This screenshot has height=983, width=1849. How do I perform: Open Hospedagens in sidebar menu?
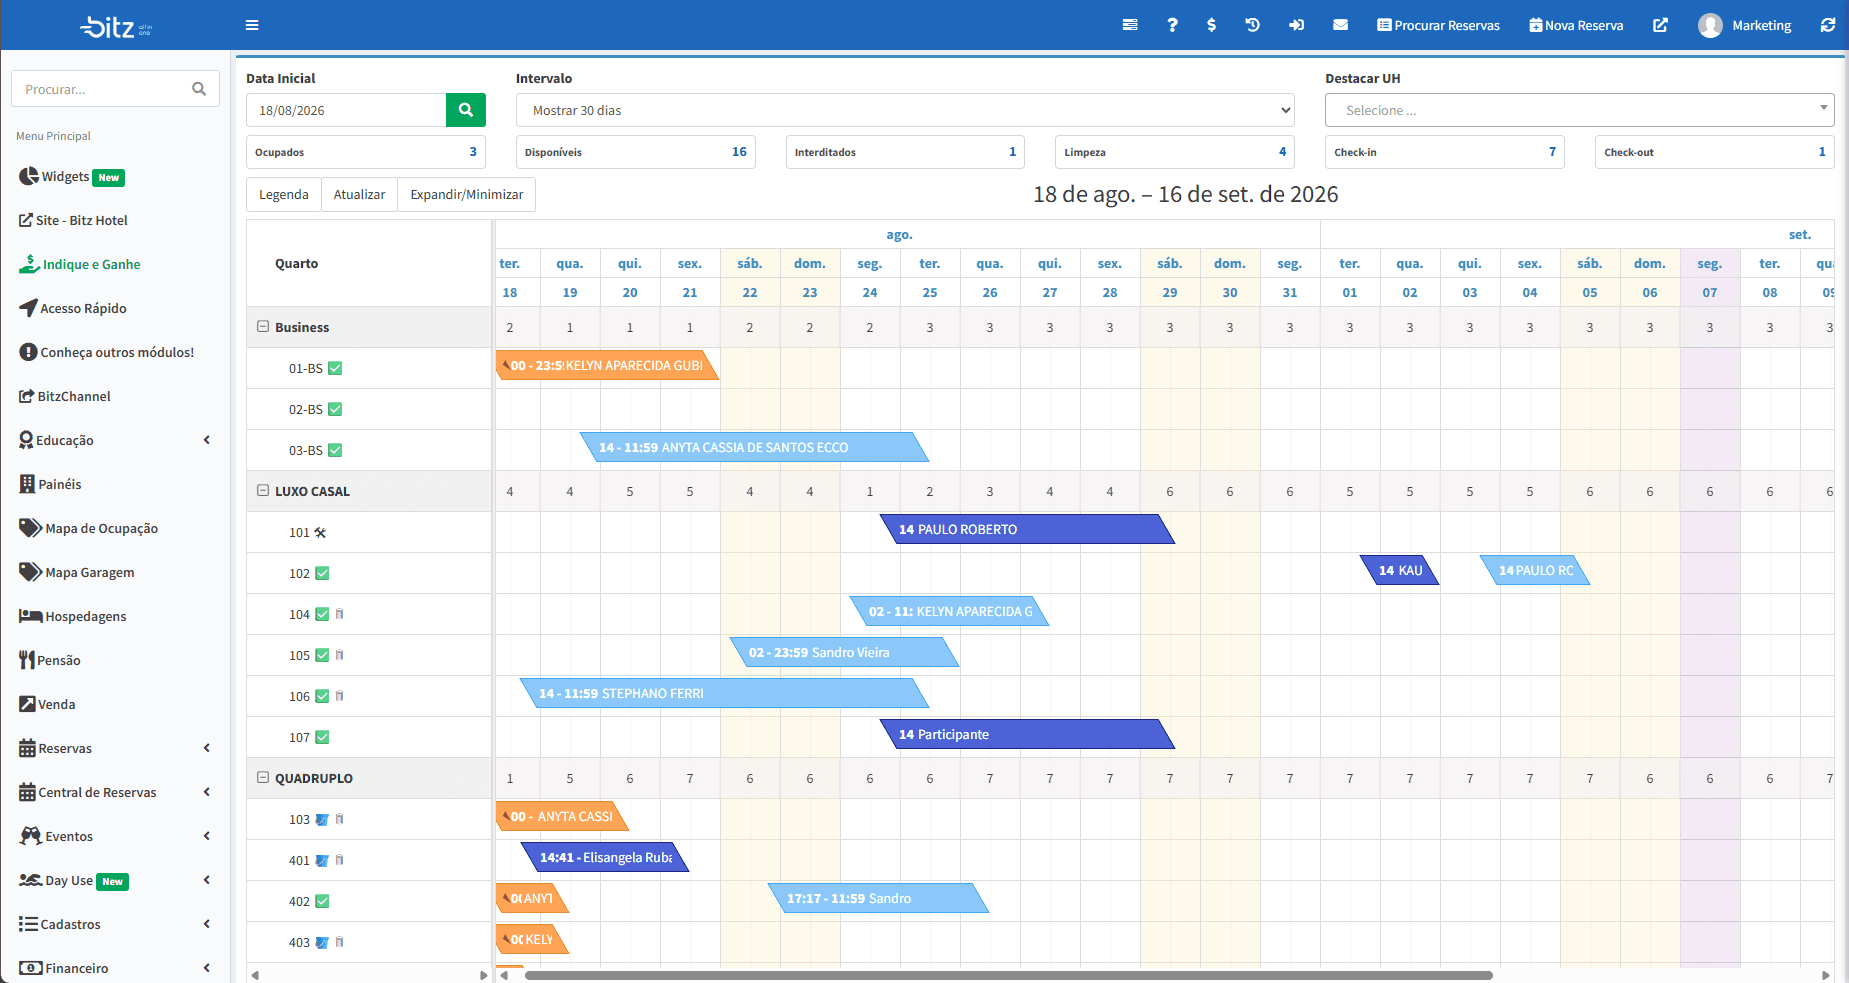coord(72,616)
